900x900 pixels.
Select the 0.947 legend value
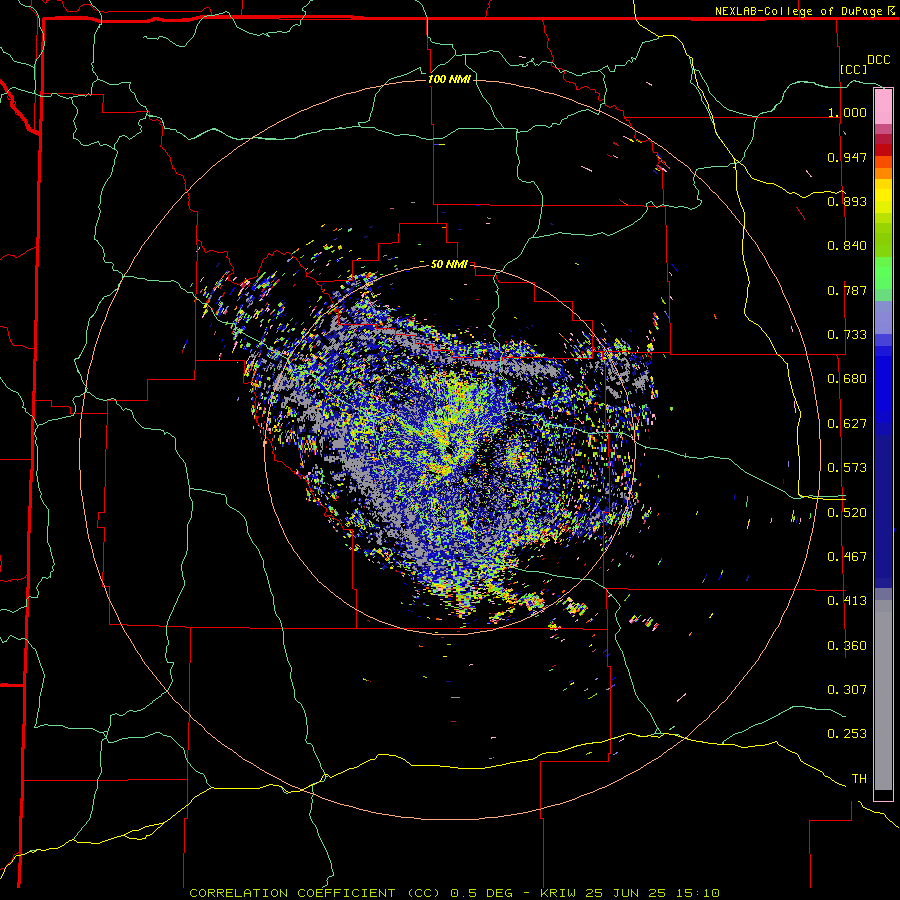point(847,157)
